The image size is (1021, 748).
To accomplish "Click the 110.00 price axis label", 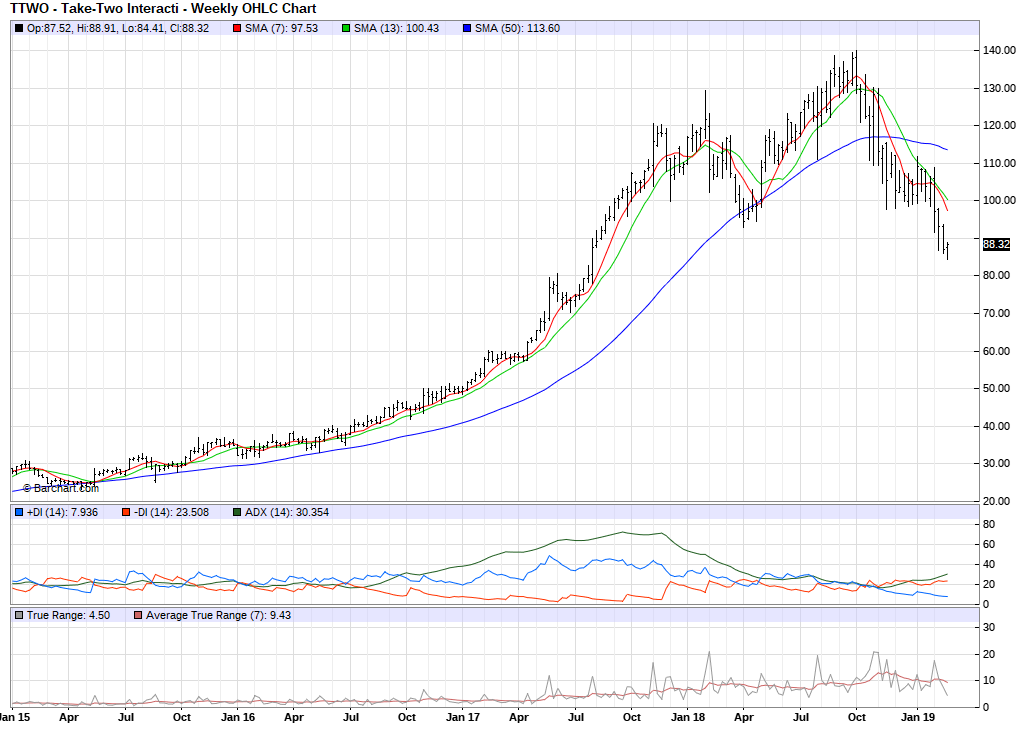I will click(x=999, y=163).
